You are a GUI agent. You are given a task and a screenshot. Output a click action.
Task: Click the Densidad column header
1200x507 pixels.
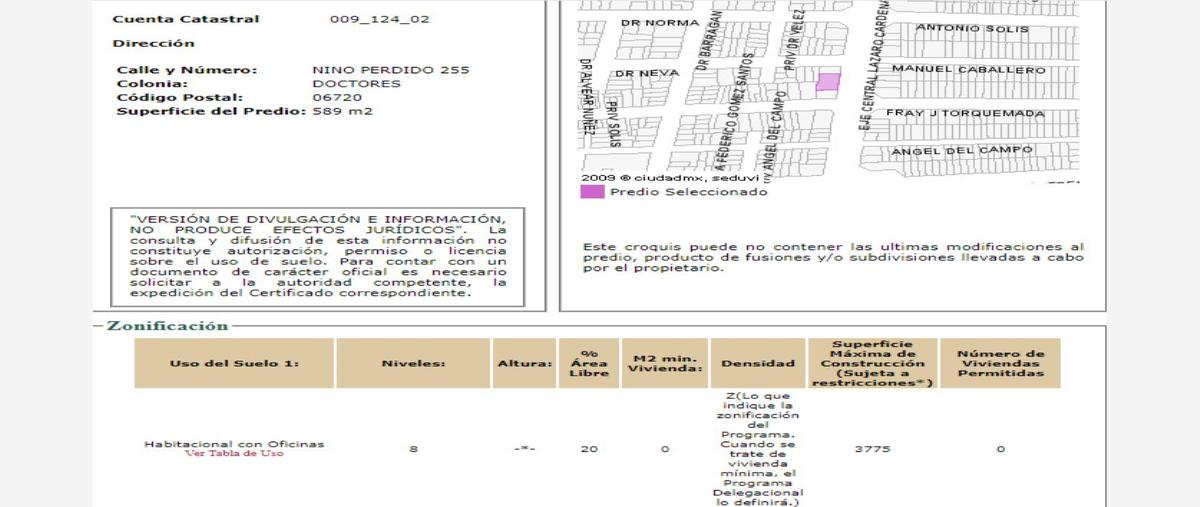pyautogui.click(x=758, y=364)
